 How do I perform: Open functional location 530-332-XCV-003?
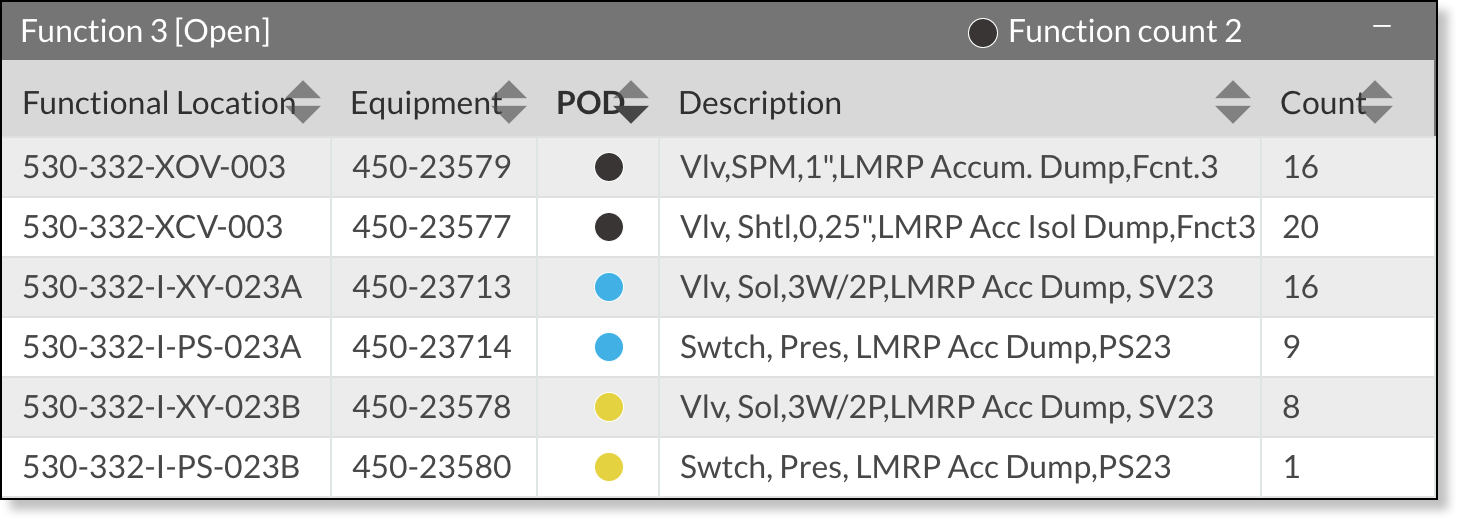153,227
